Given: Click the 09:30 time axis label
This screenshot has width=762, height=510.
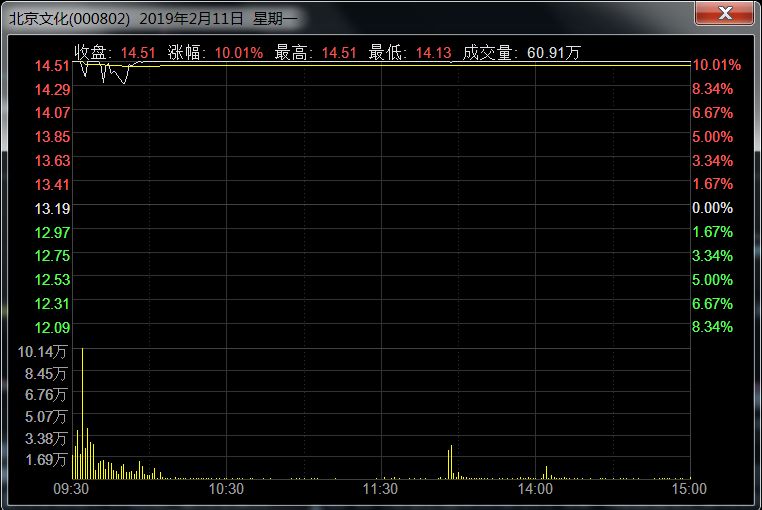Looking at the screenshot, I should [71, 490].
